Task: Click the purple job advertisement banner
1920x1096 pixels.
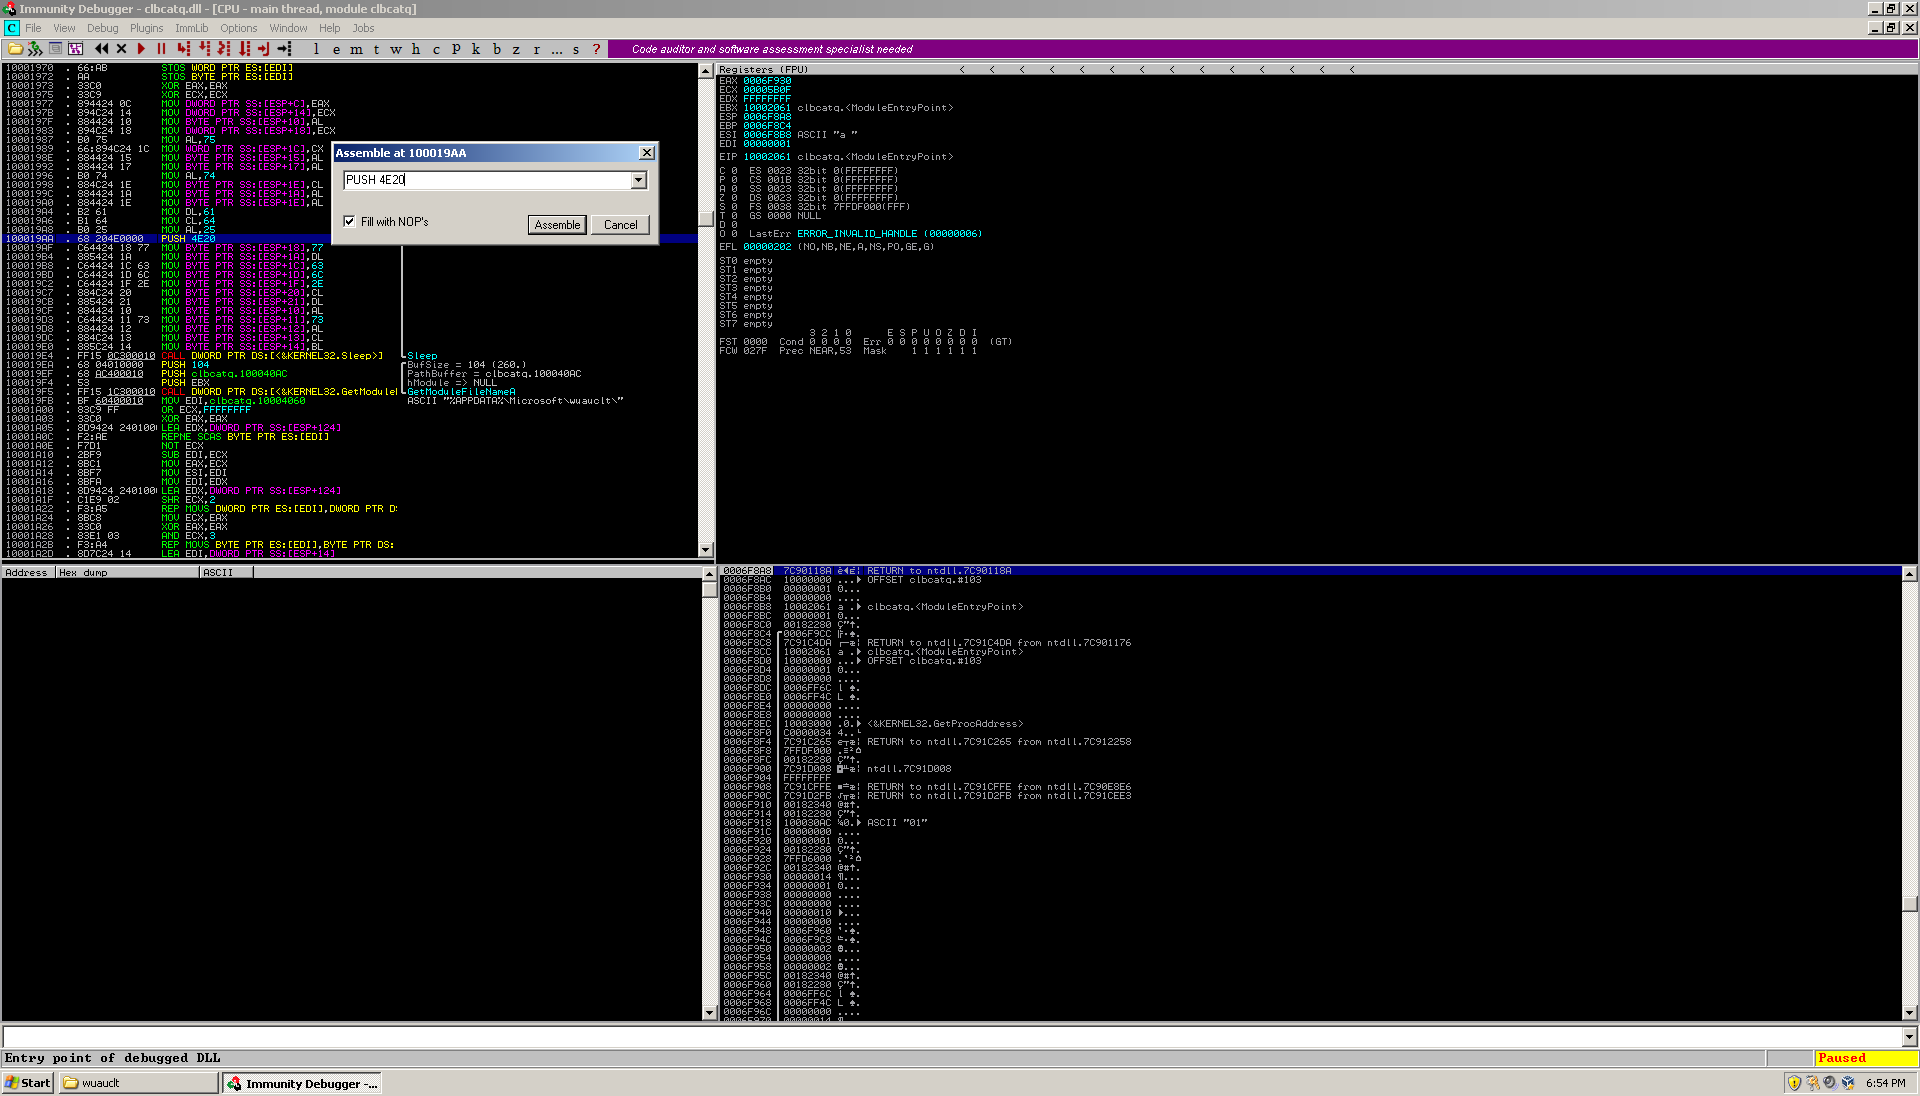Action: coord(1262,49)
